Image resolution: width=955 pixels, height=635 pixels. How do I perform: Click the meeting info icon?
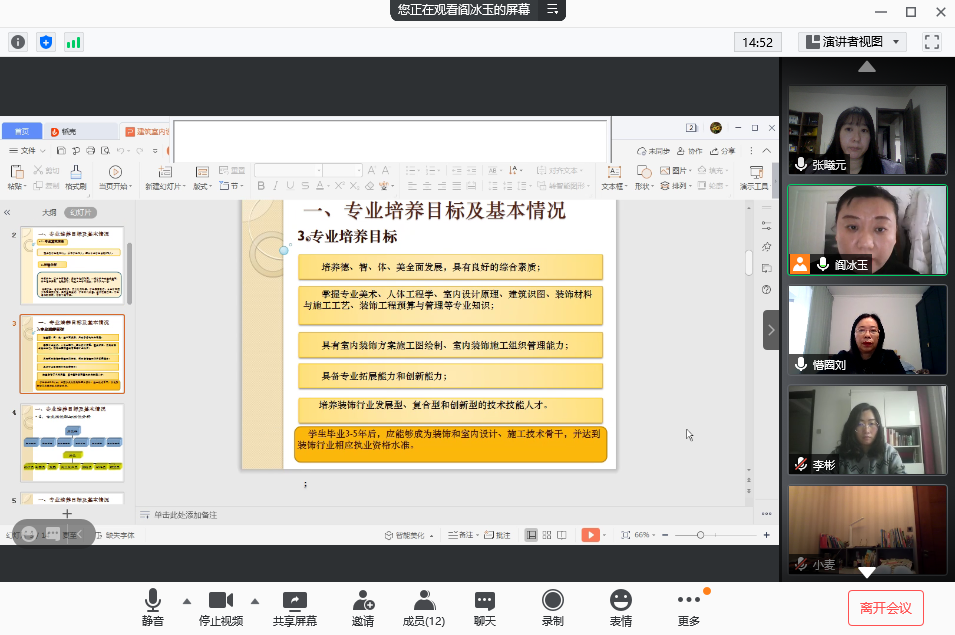[x=18, y=42]
